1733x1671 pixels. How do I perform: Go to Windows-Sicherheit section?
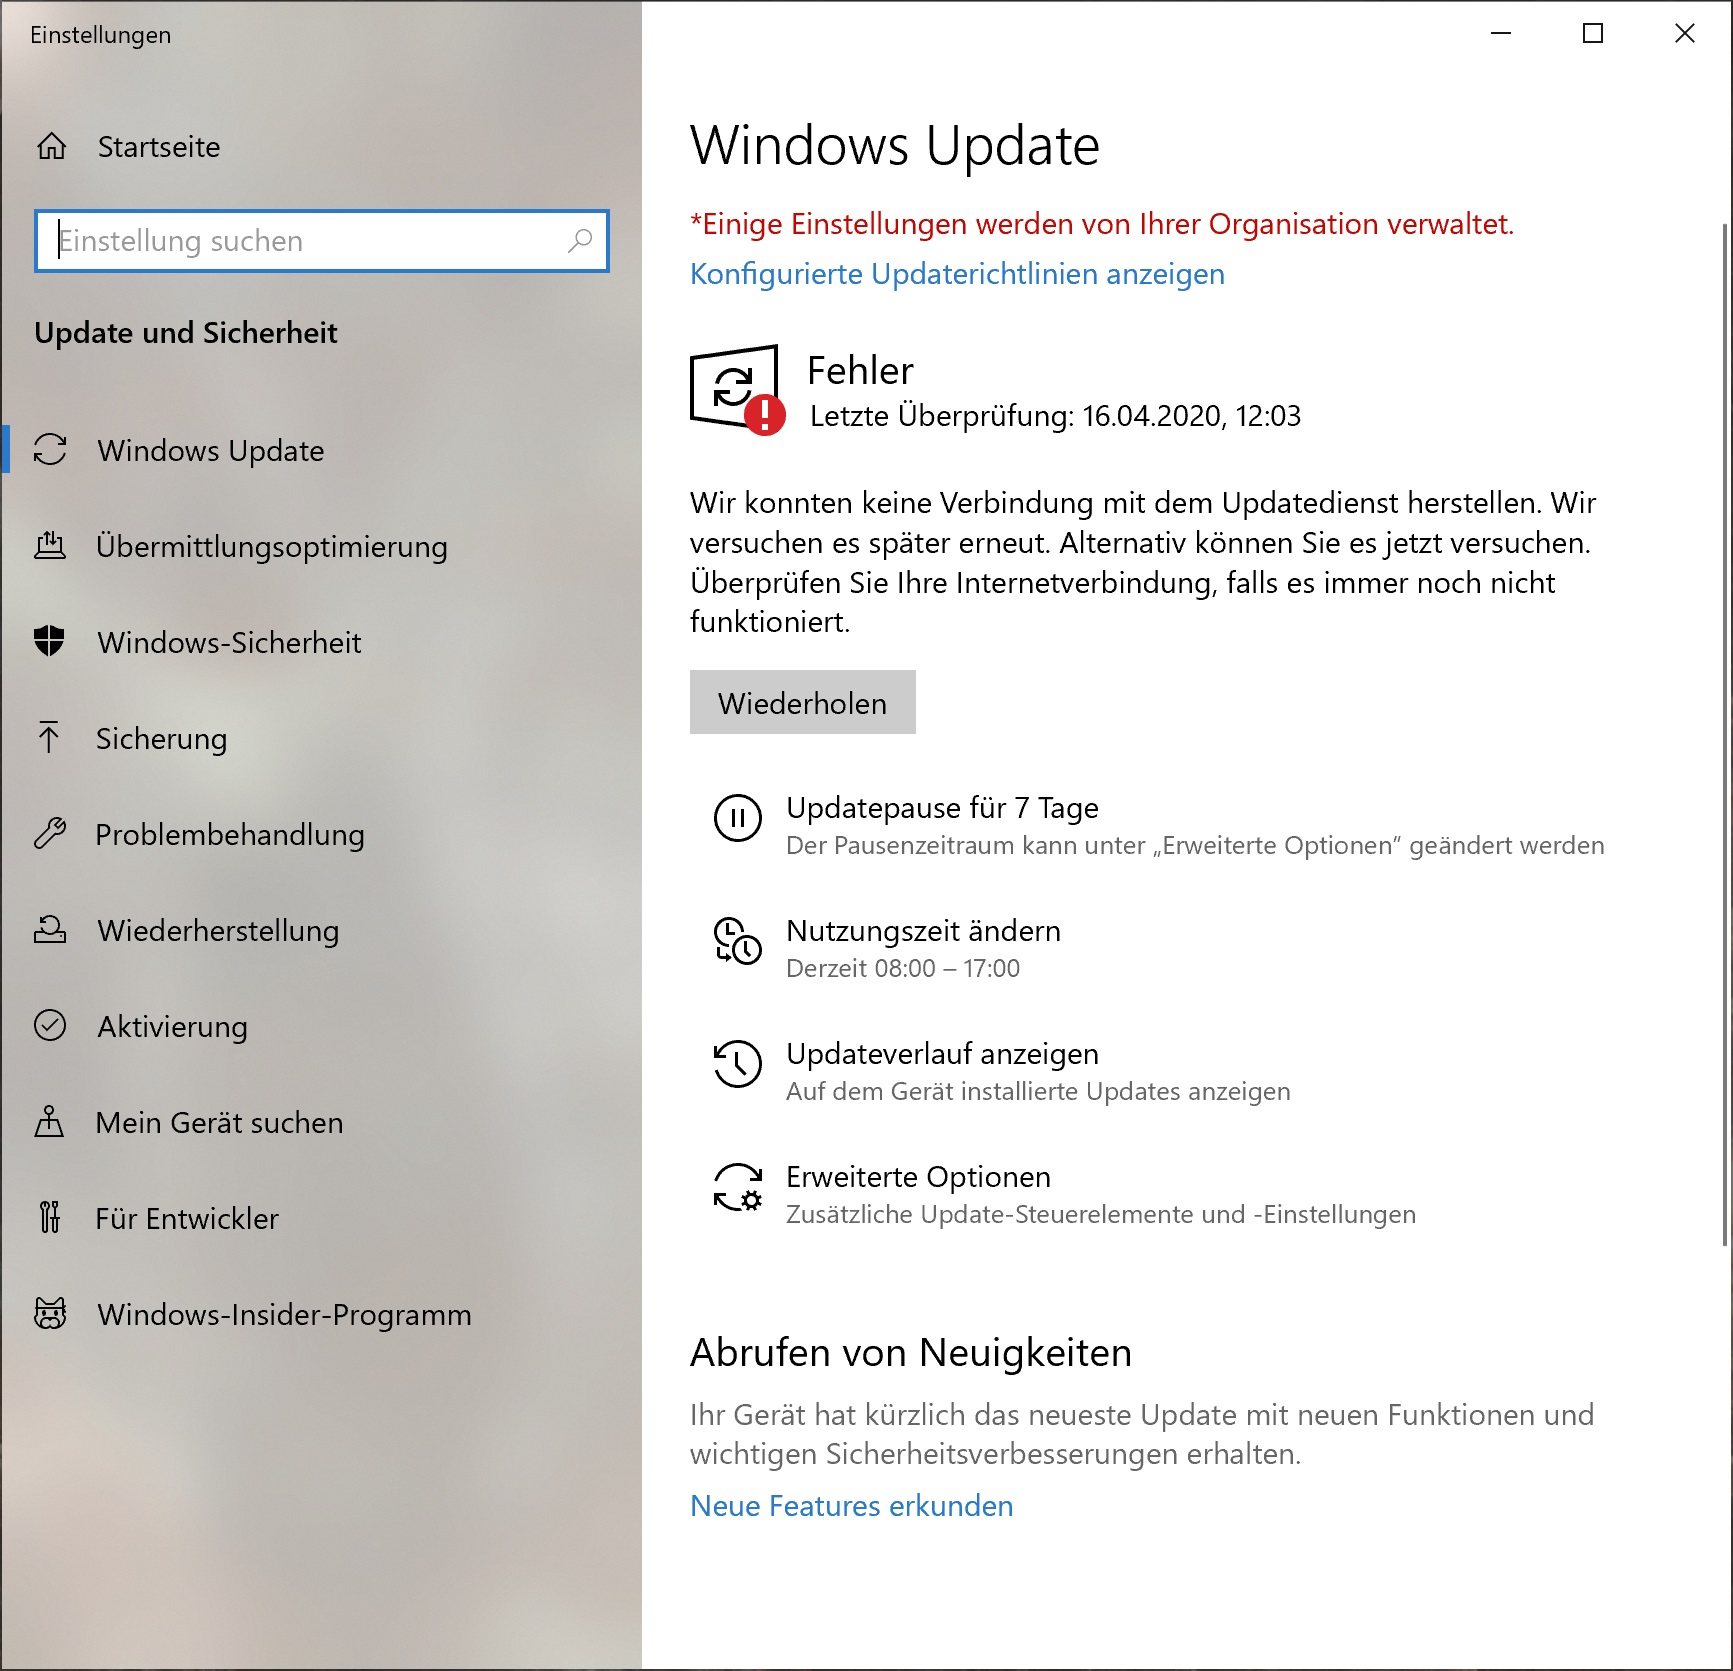tap(320, 642)
